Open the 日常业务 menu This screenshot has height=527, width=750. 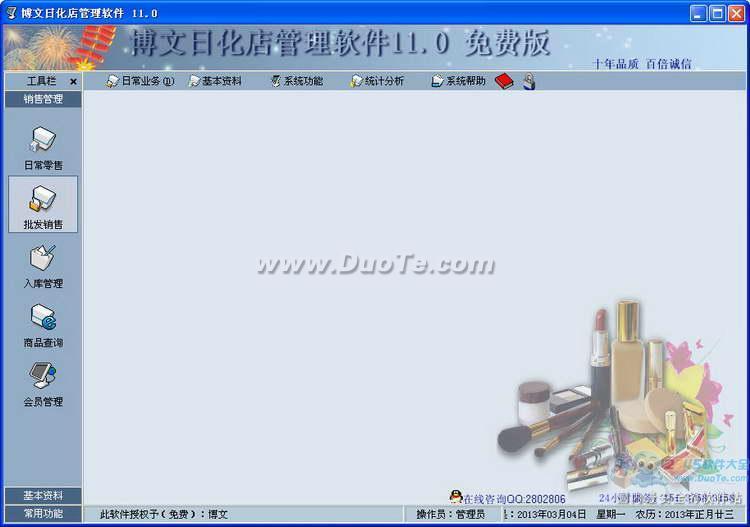(x=140, y=81)
